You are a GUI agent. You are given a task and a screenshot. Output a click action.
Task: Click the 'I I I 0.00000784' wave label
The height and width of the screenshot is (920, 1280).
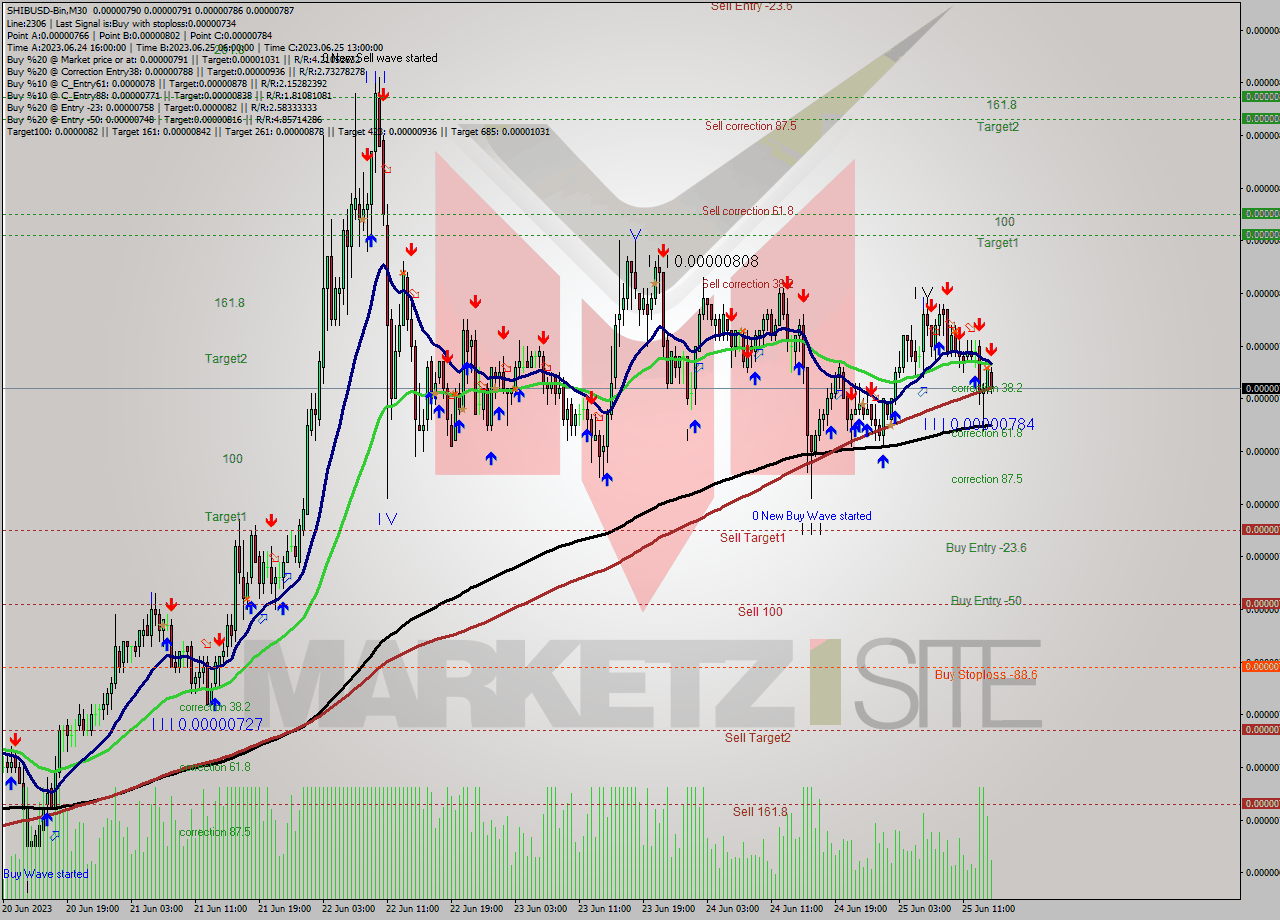click(978, 424)
